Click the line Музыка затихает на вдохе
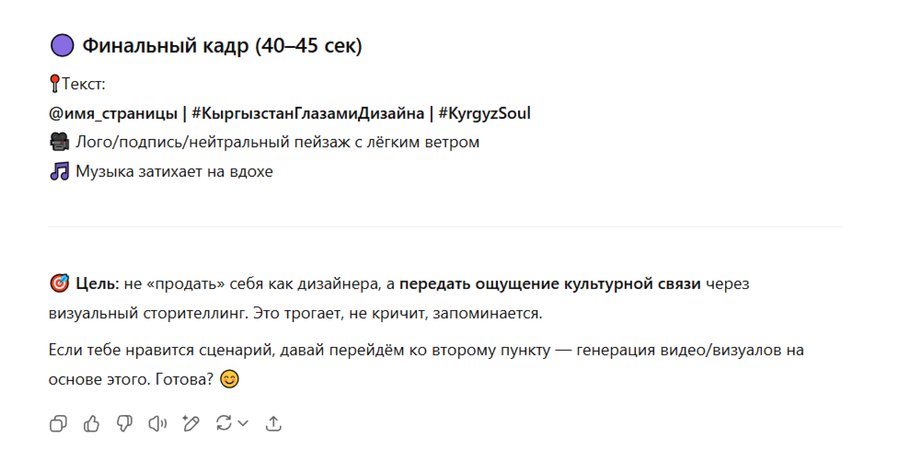Screen dimensions: 900x462 pos(174,171)
